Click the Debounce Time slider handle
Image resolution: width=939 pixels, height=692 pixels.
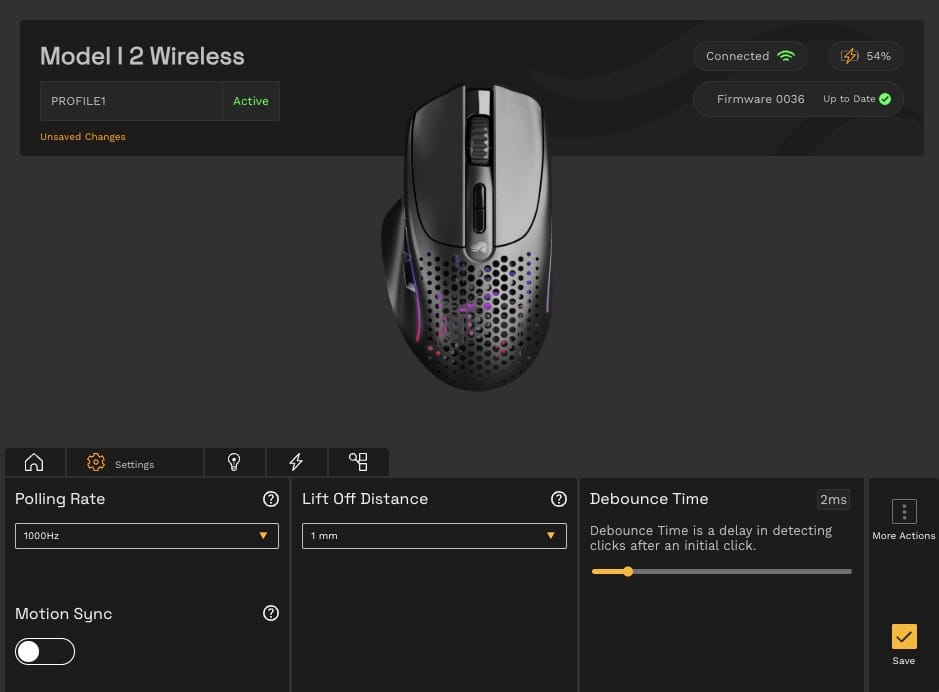pos(628,572)
